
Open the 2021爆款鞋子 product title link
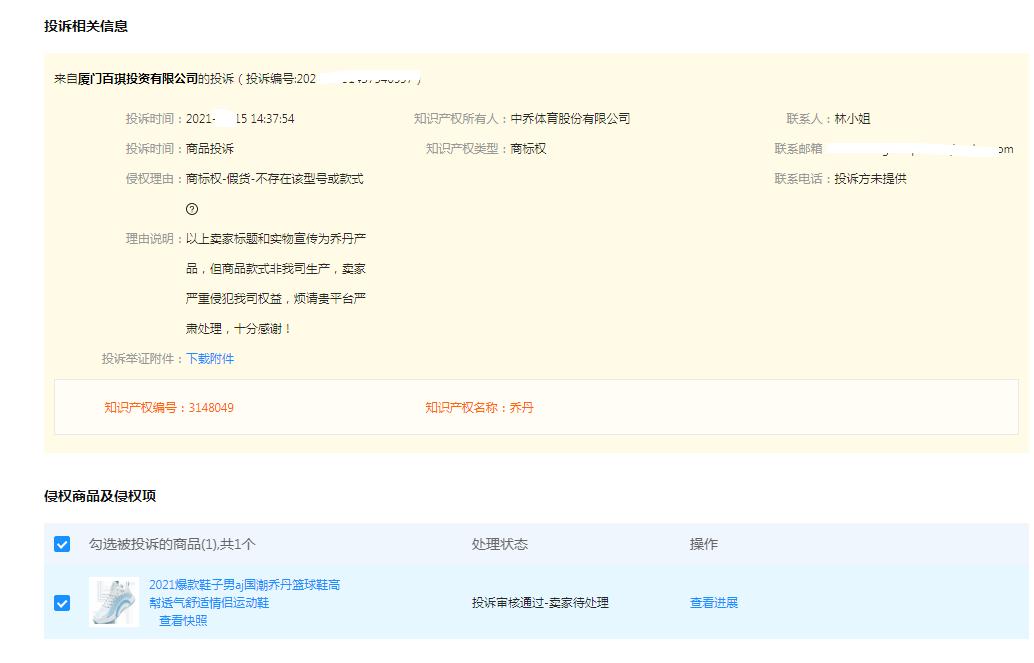click(x=244, y=593)
